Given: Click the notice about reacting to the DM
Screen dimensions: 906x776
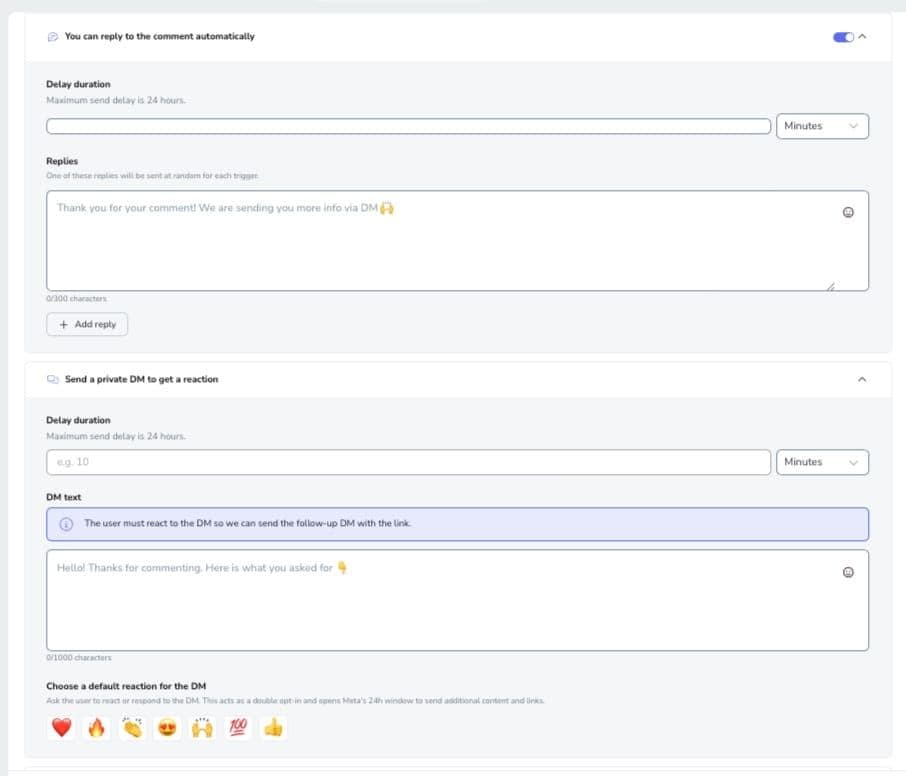Looking at the screenshot, I should 458,524.
